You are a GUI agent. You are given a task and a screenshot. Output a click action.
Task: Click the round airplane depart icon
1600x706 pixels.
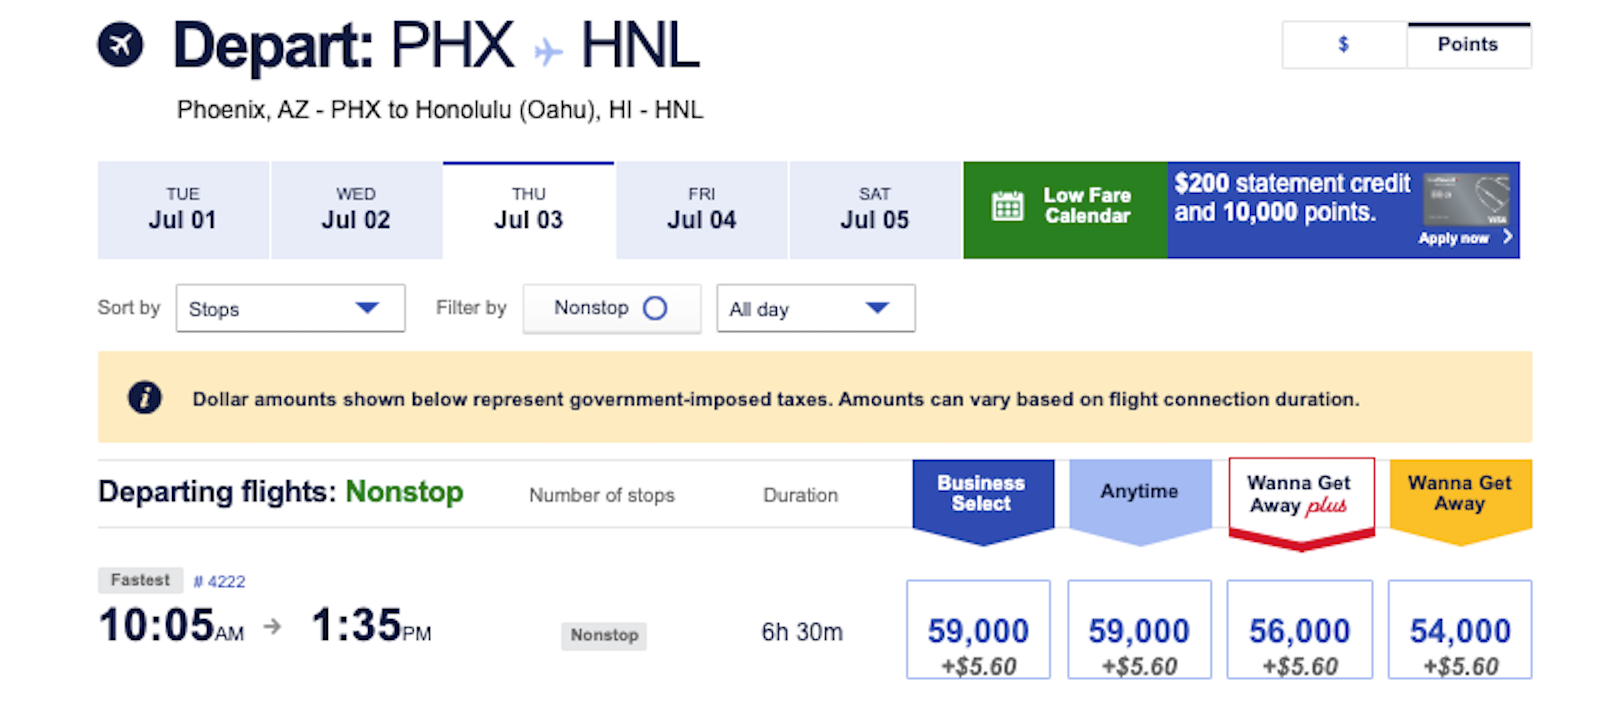tap(120, 45)
